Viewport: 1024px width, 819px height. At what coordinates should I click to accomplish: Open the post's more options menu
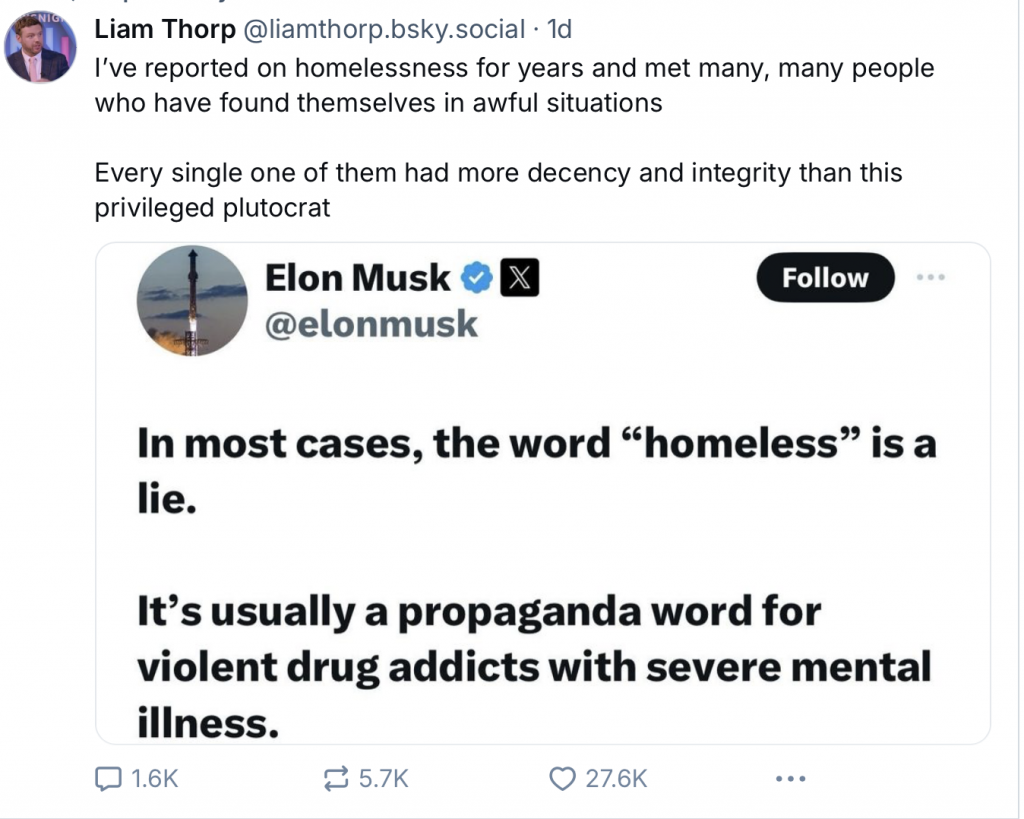point(790,778)
